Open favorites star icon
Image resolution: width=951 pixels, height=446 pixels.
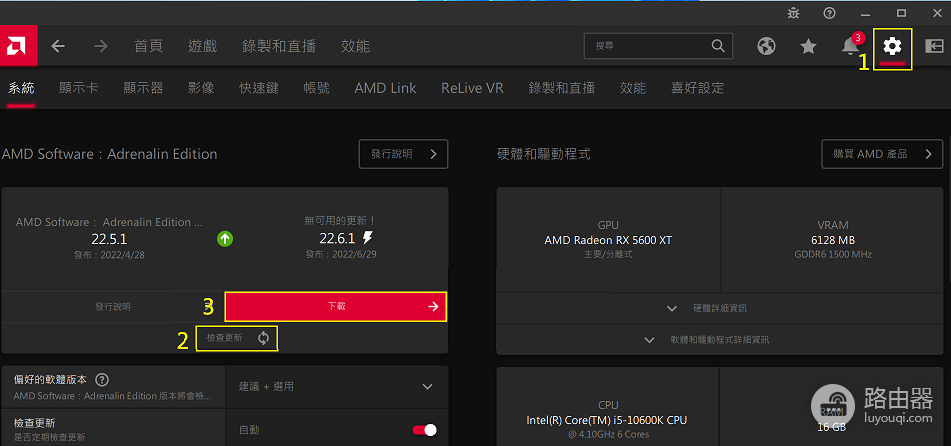tap(808, 46)
